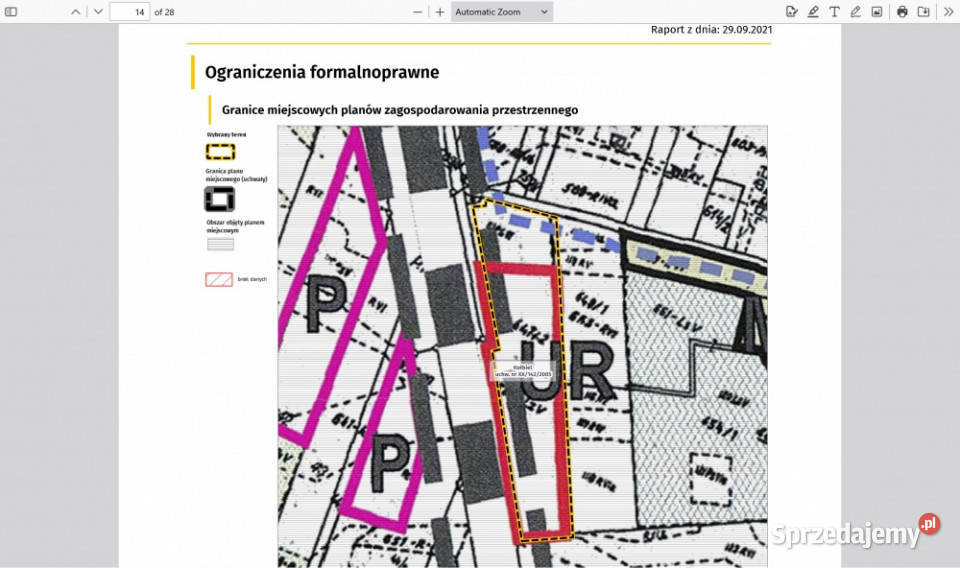This screenshot has height=568, width=960.
Task: Select the add image tool
Action: (876, 11)
